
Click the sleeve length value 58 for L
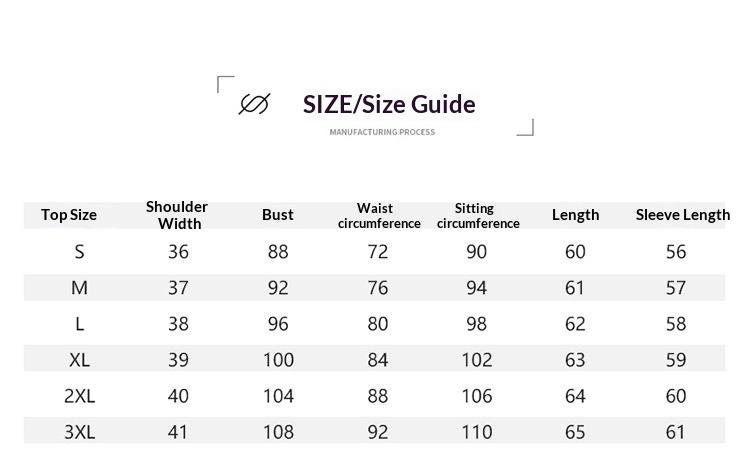tap(676, 324)
